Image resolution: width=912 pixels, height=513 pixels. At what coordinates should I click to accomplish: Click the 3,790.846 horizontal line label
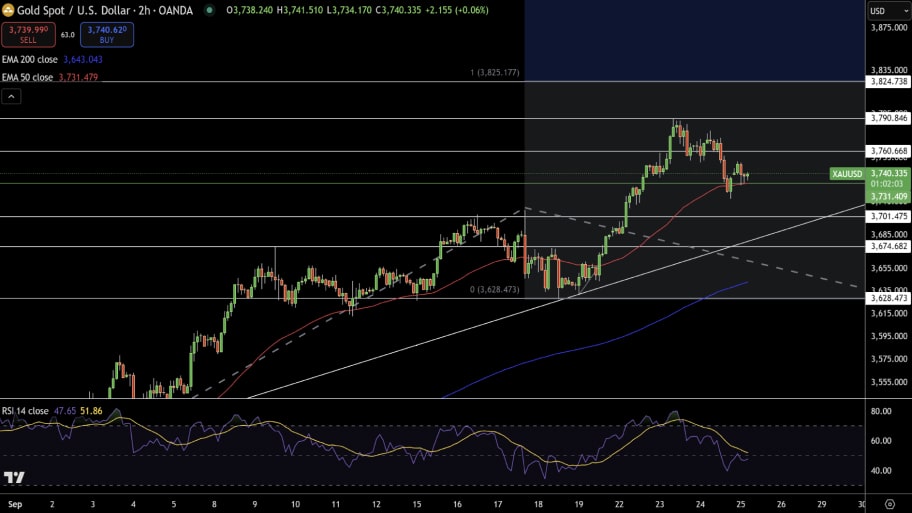888,118
